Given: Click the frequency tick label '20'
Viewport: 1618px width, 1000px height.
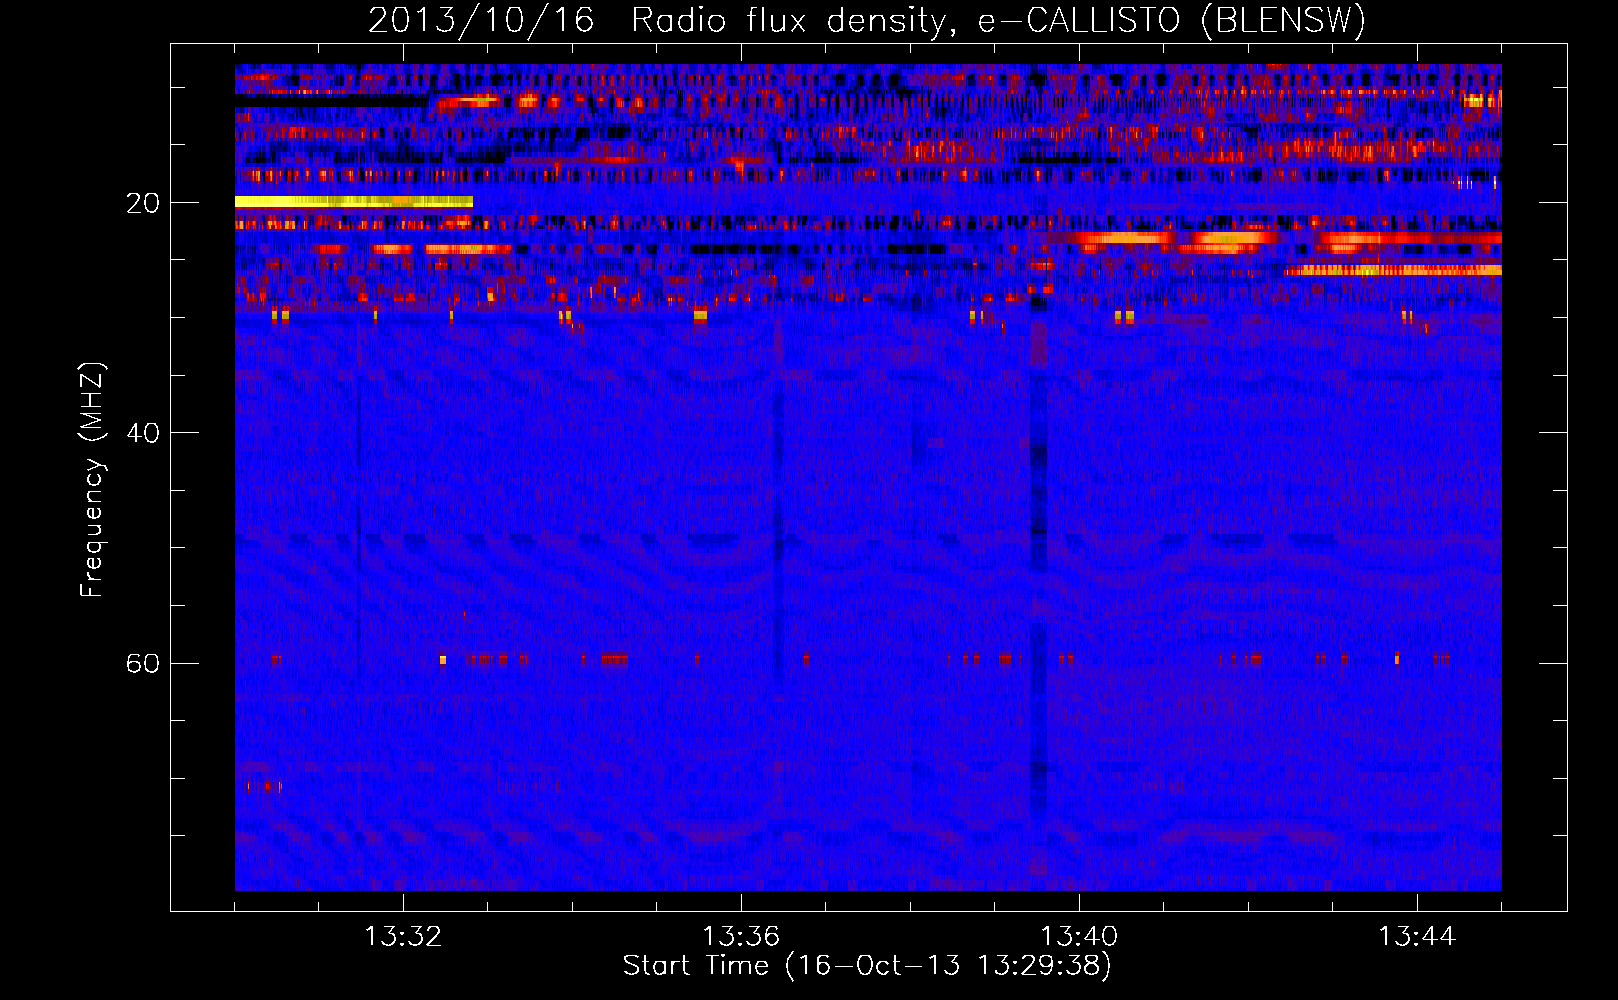Looking at the screenshot, I should tap(142, 203).
